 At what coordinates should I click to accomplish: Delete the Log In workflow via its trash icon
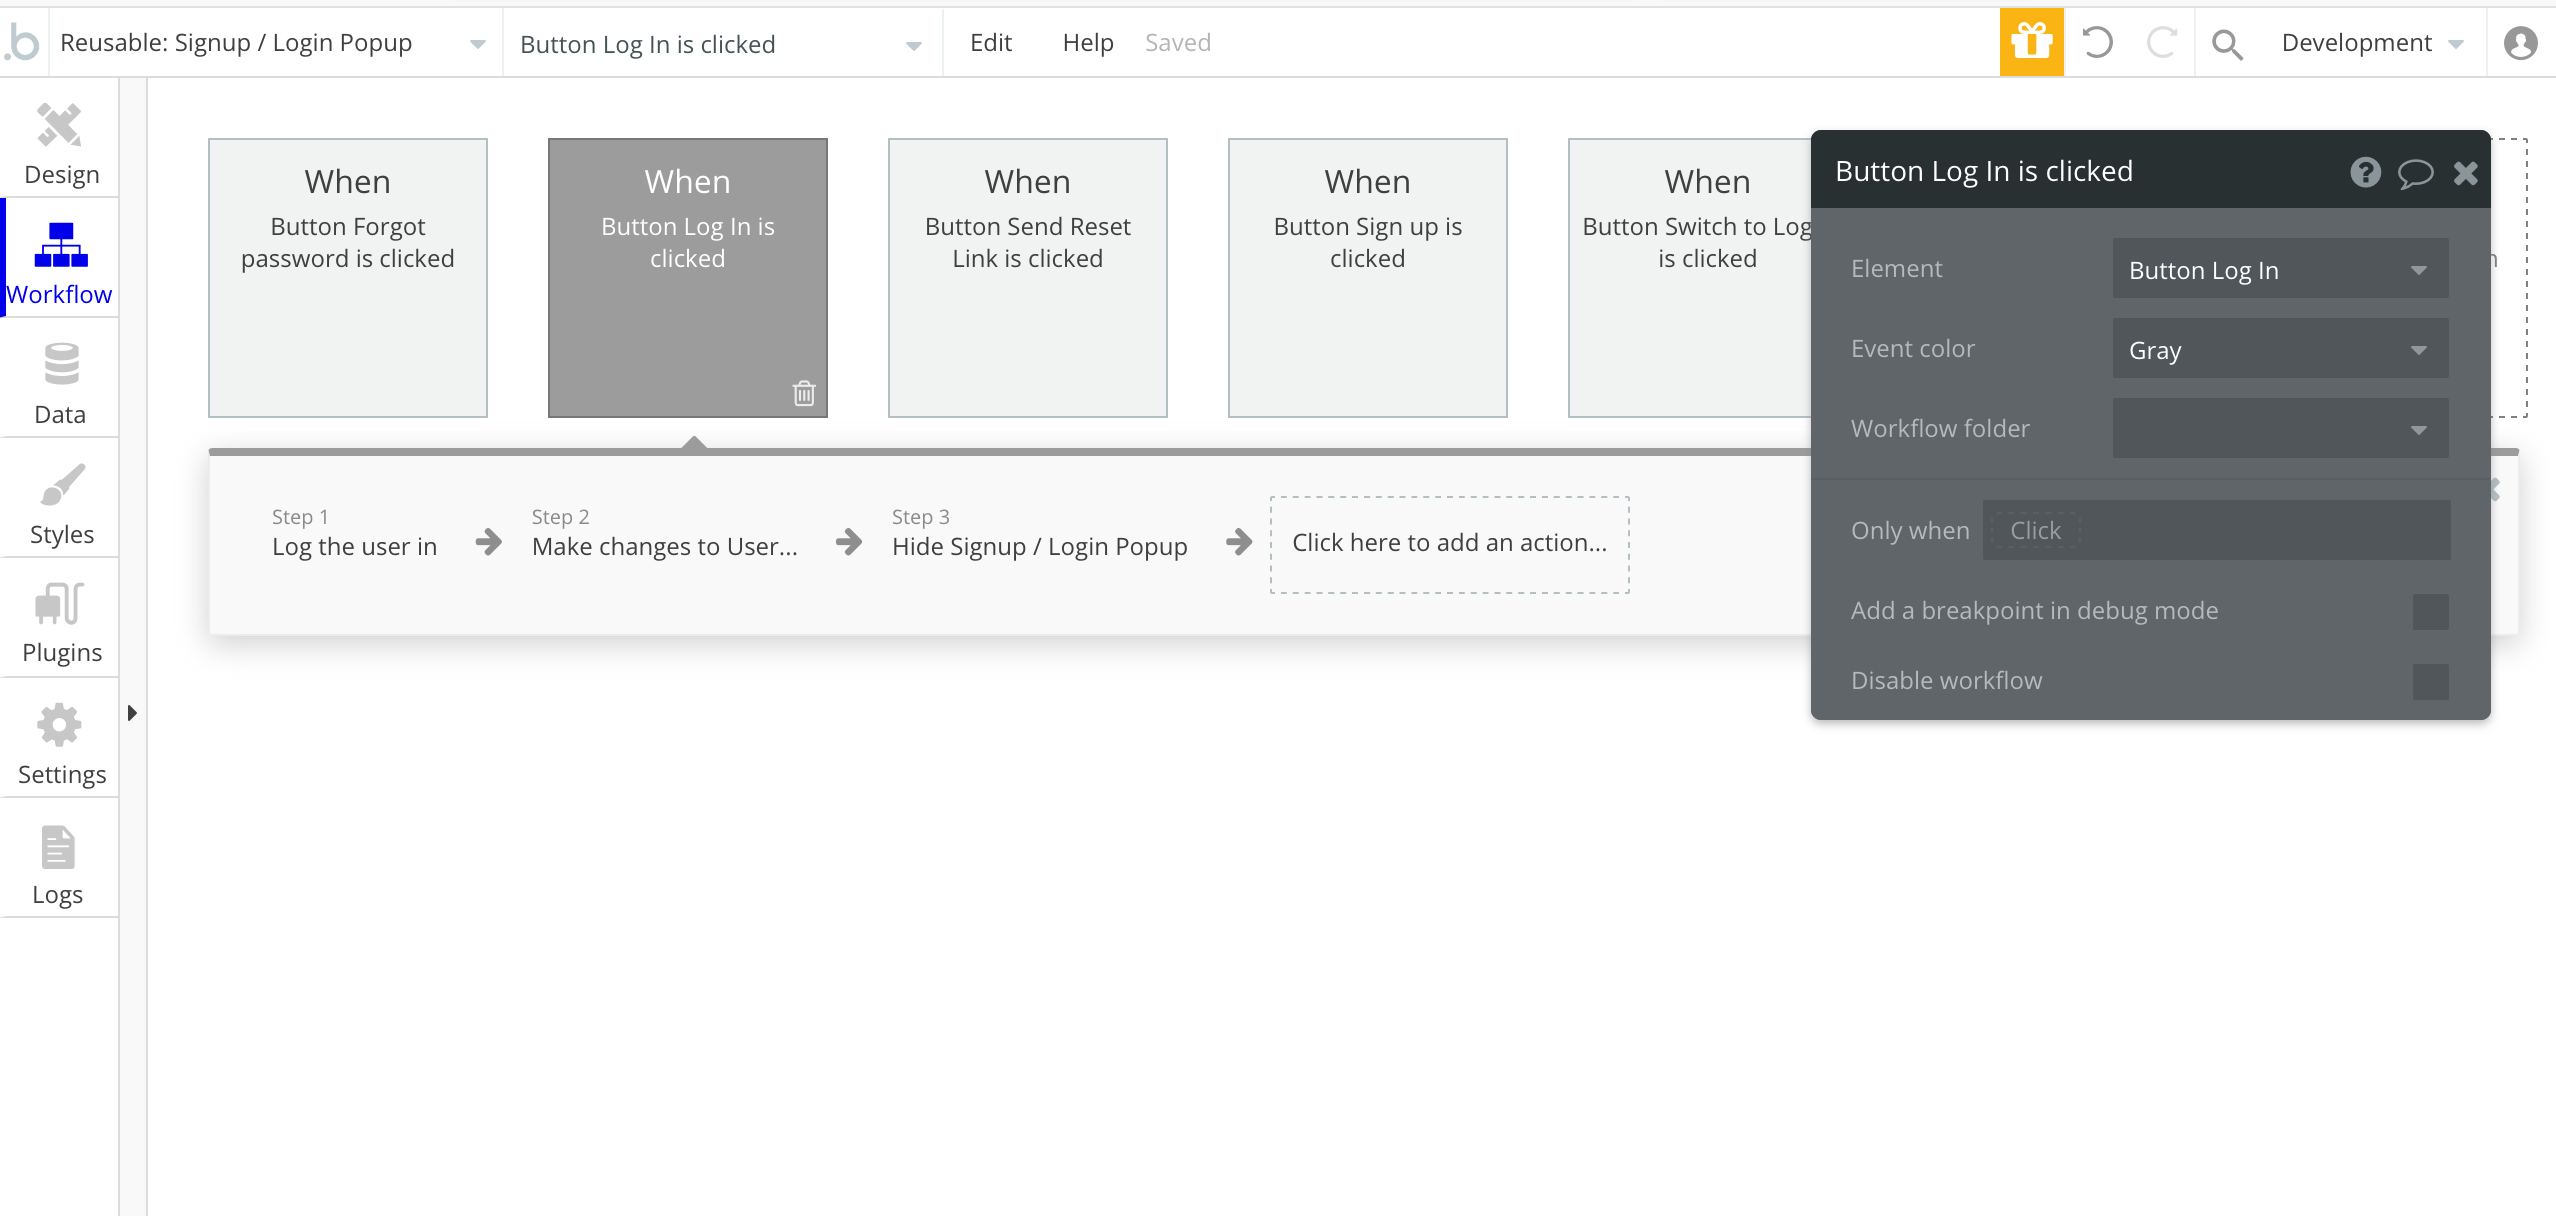804,393
